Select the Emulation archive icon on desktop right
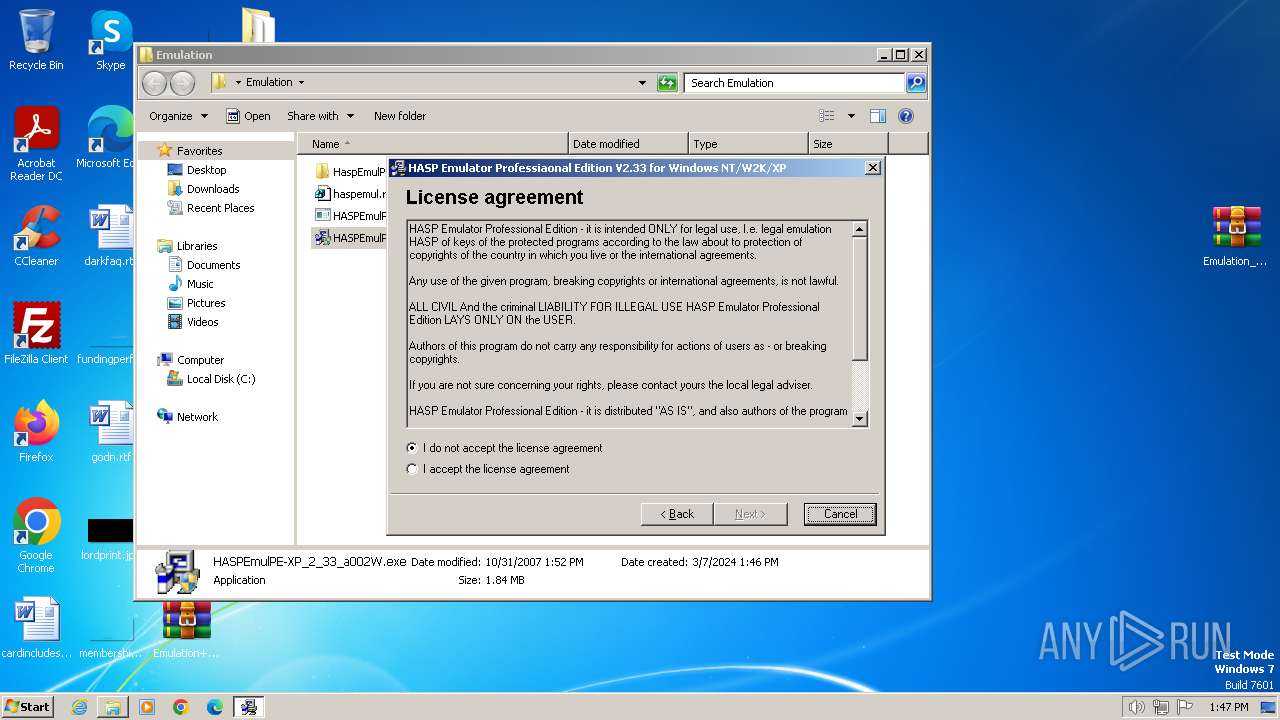Image resolution: width=1280 pixels, height=720 pixels. [x=1235, y=236]
